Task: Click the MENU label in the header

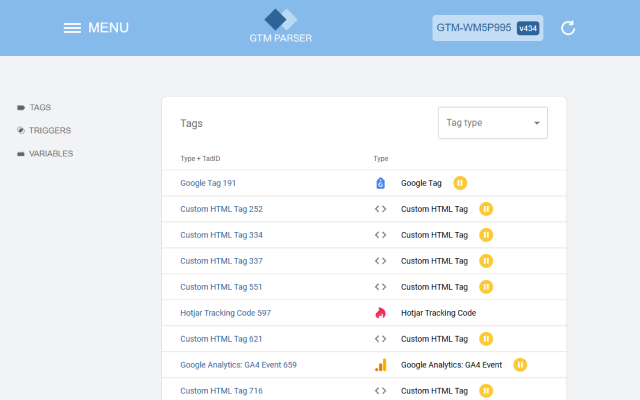Action: point(109,28)
